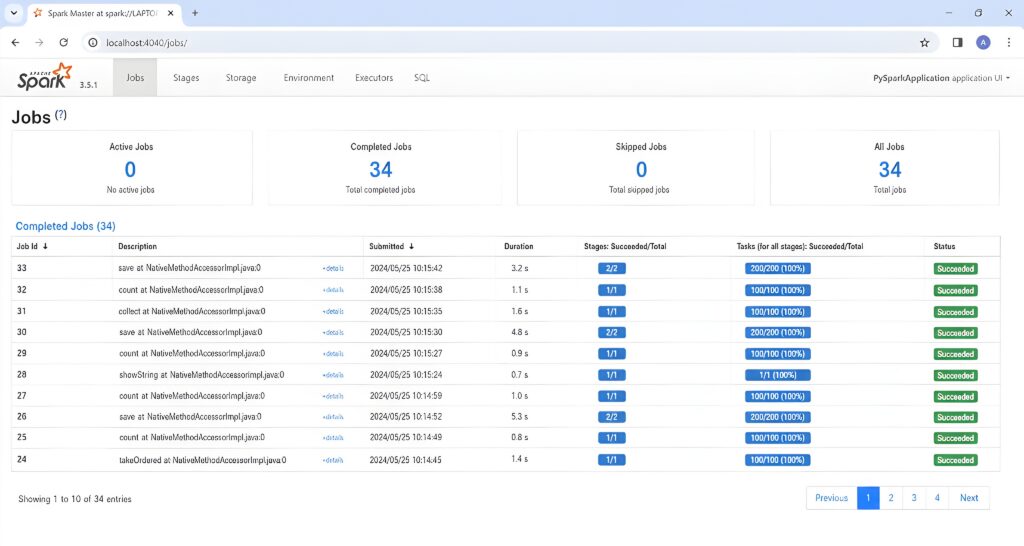Expand the tab search dropdown arrow
The image size is (1024, 546).
(14, 13)
